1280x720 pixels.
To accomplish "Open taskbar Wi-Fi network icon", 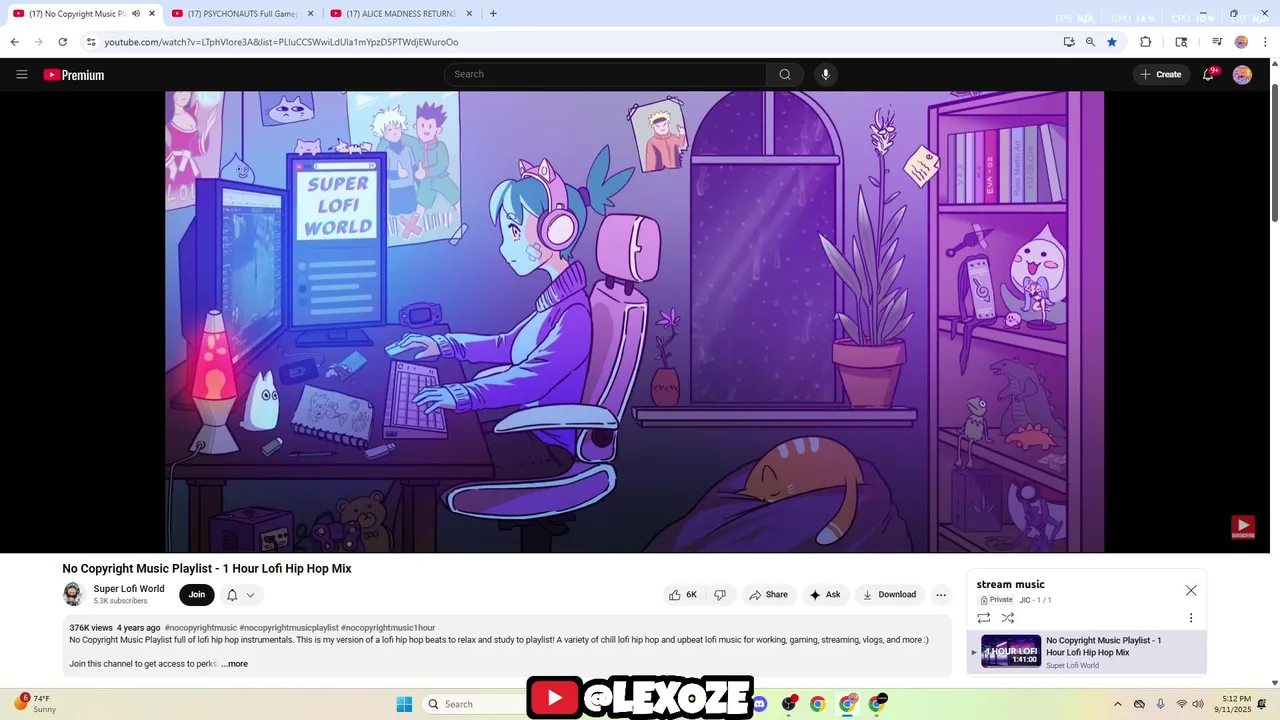I will (x=1181, y=704).
